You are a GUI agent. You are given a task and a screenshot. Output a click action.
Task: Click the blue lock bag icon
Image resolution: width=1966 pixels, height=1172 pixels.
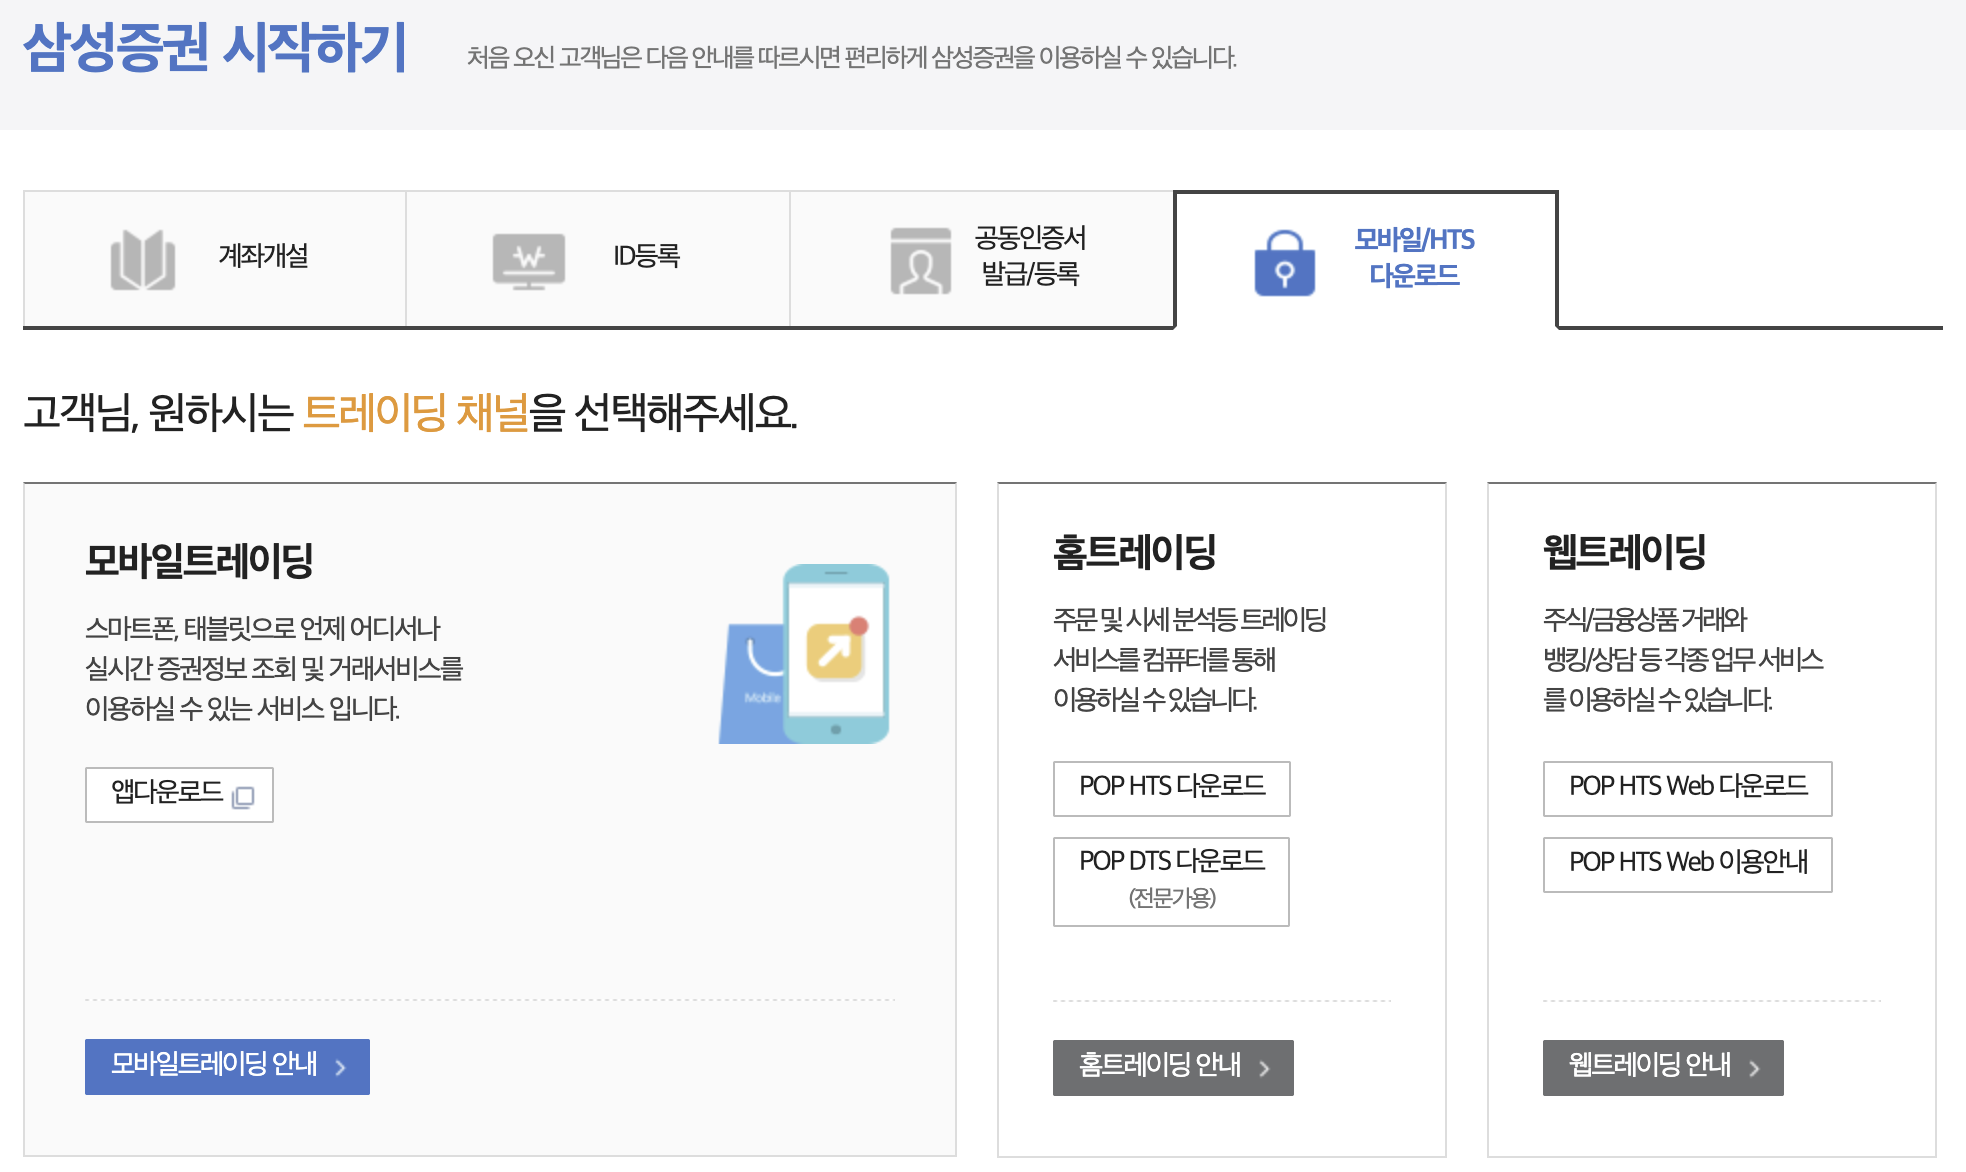1284,264
